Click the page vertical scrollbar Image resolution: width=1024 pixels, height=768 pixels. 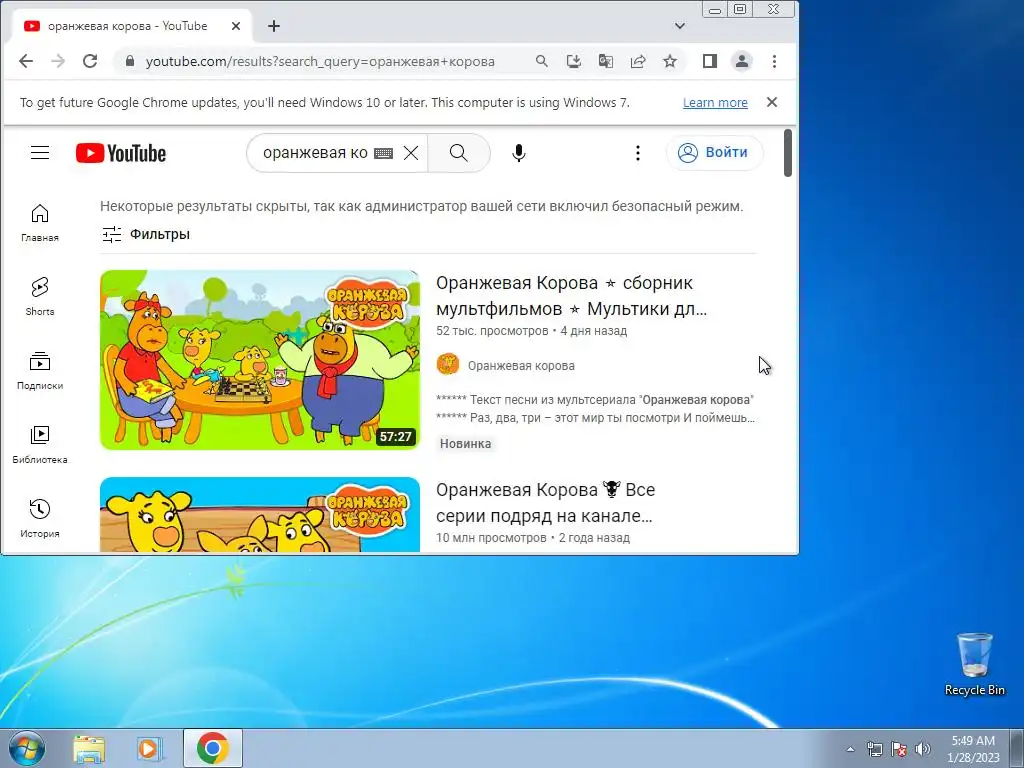click(788, 153)
